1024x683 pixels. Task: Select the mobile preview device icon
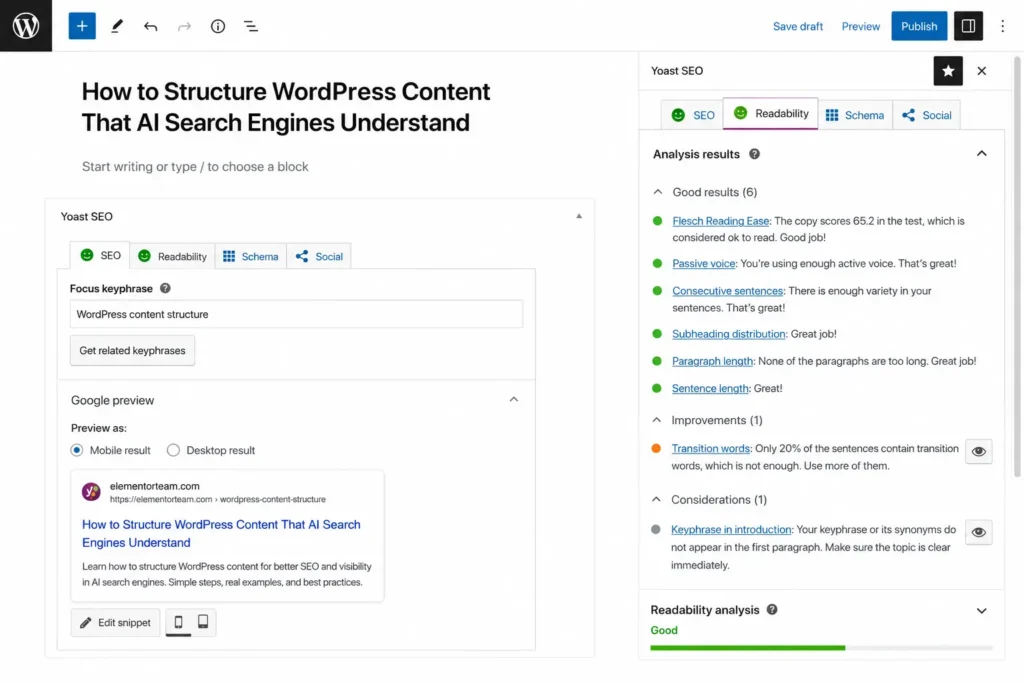pyautogui.click(x=178, y=622)
